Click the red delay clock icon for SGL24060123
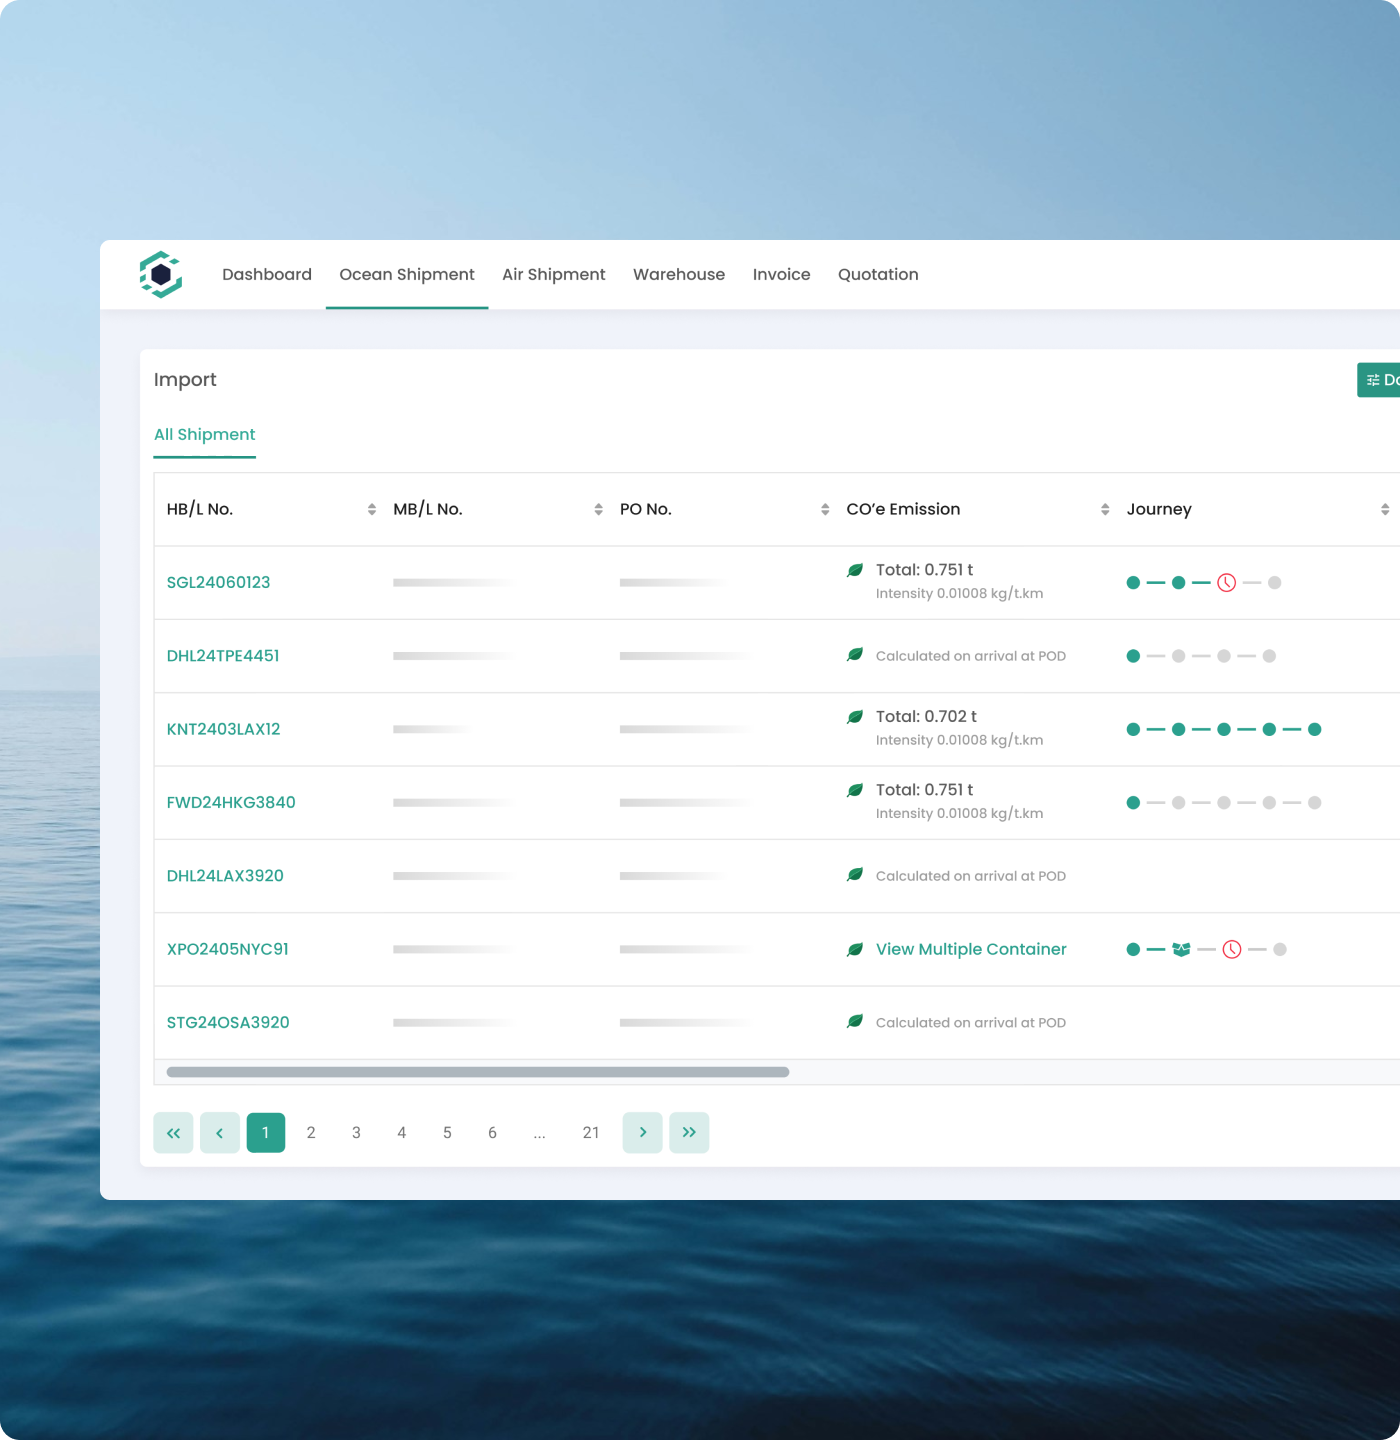Screen dimensions: 1400x1440 [x=1226, y=582]
